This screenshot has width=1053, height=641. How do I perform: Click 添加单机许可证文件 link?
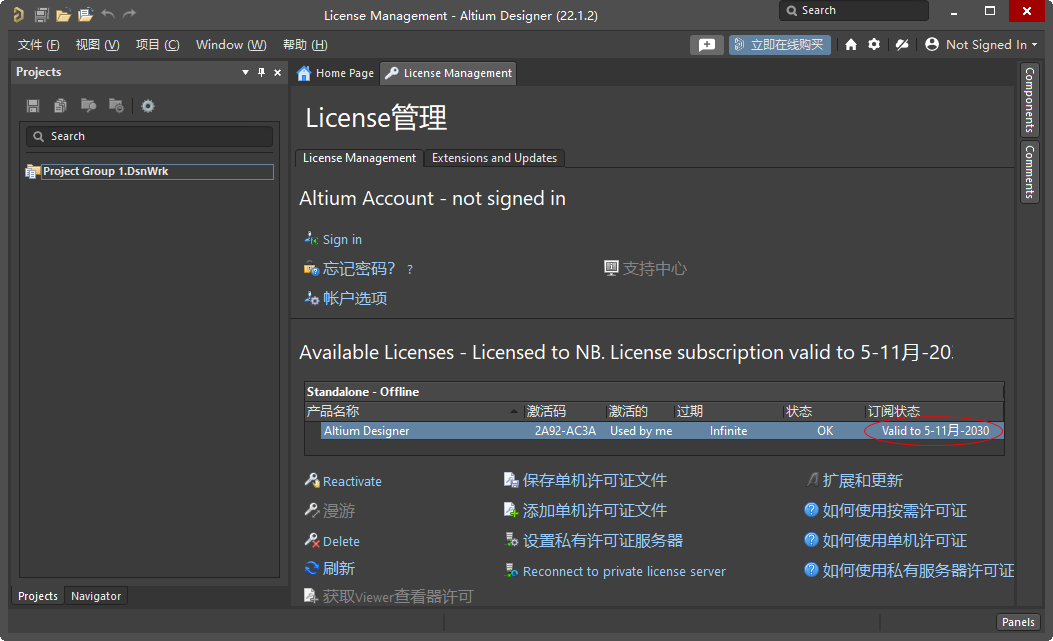(x=594, y=511)
